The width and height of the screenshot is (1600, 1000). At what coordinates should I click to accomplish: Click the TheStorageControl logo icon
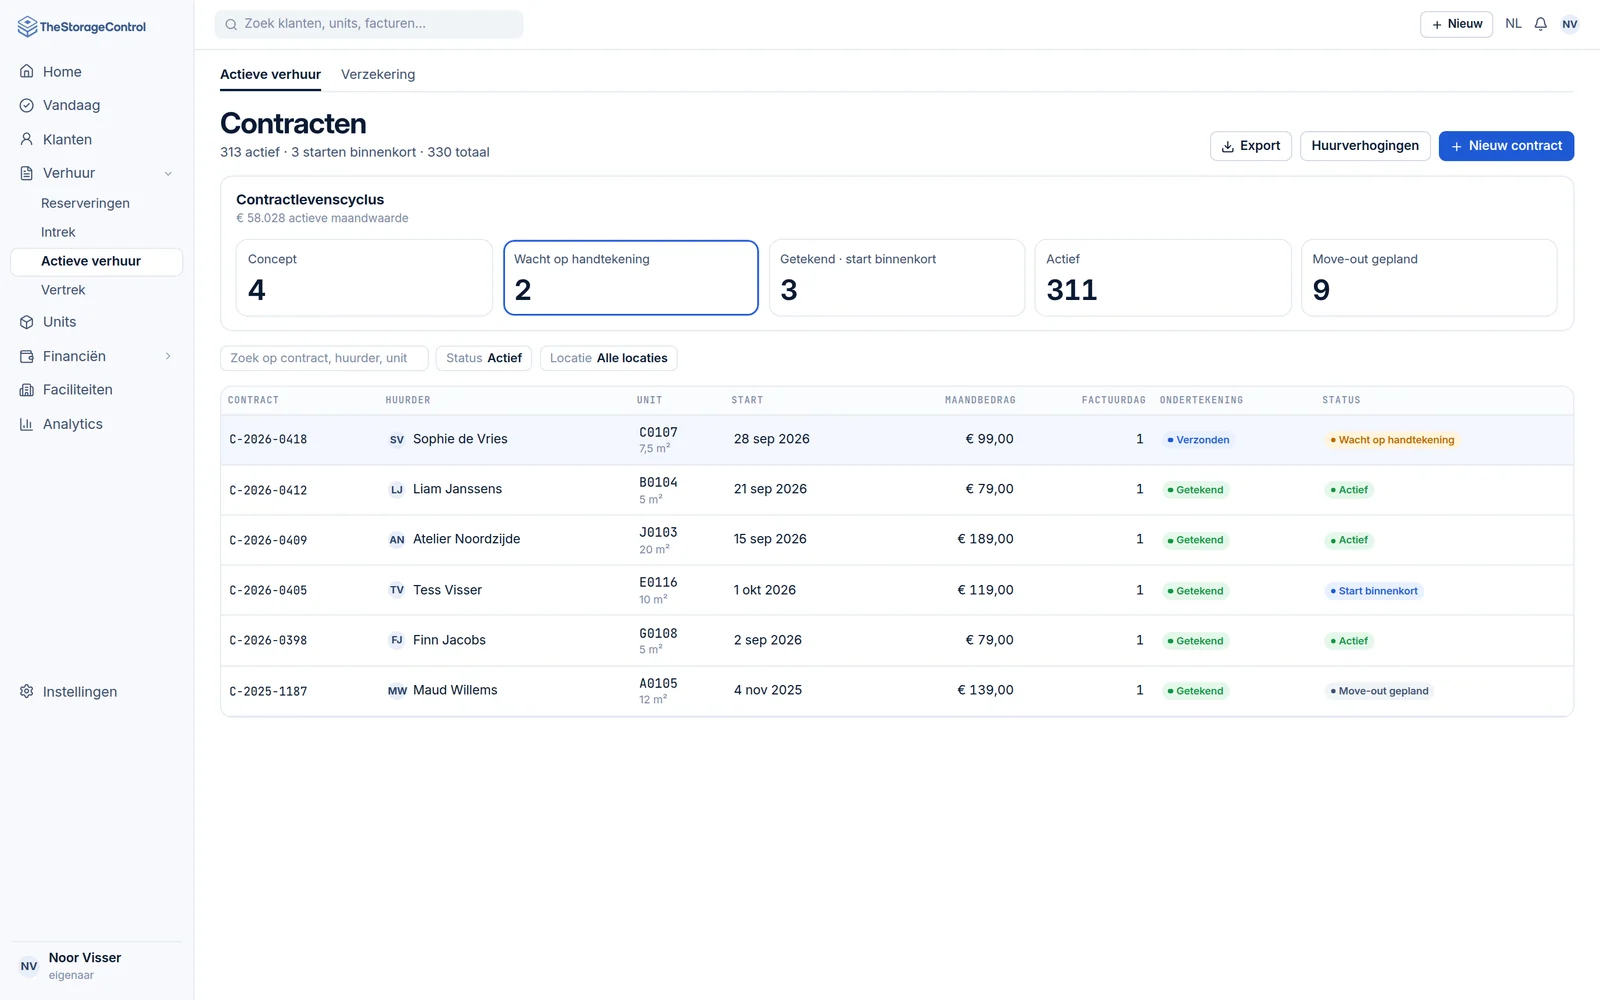pyautogui.click(x=27, y=27)
